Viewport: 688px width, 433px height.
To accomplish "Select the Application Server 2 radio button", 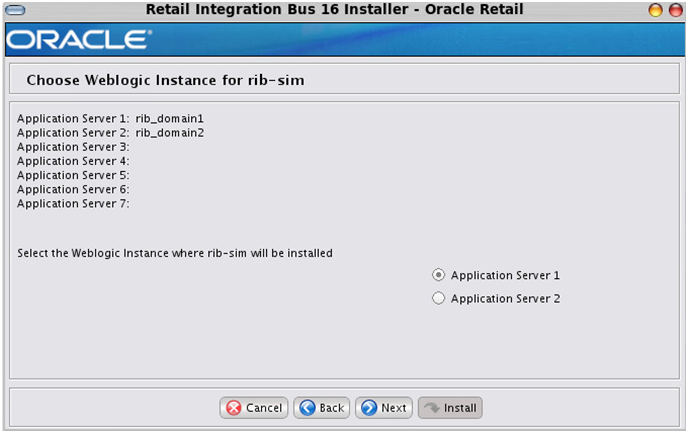I will pos(438,298).
